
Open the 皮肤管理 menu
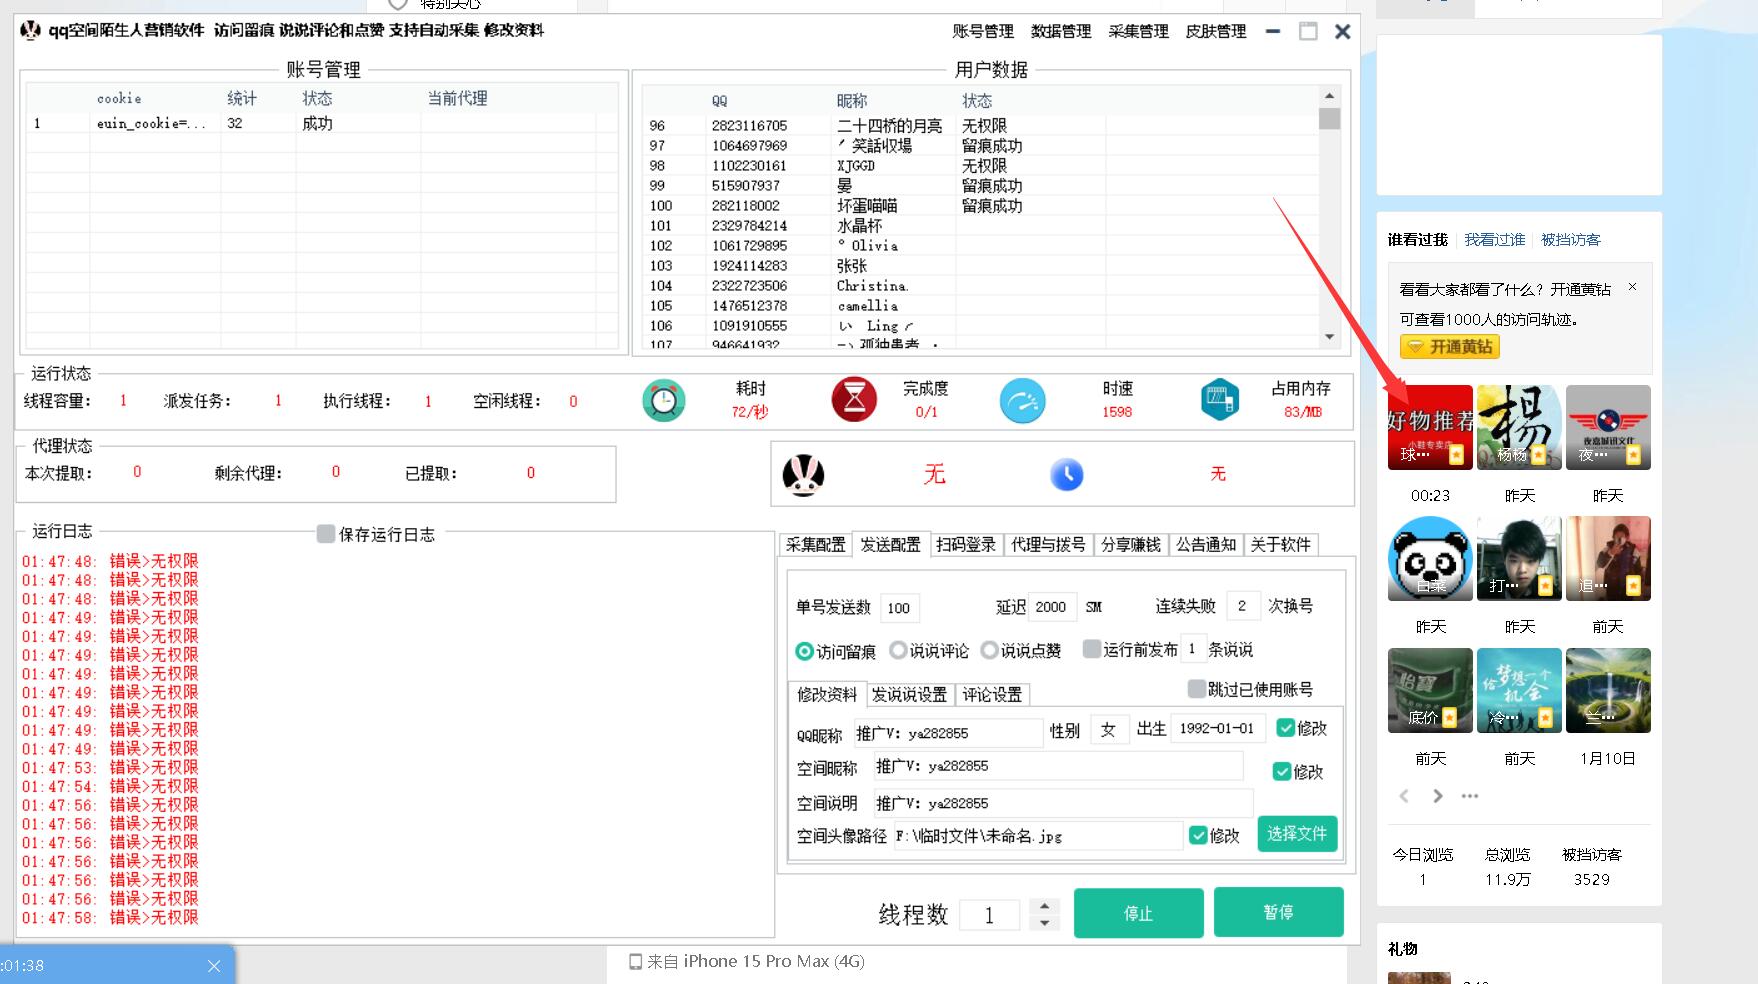[1215, 31]
